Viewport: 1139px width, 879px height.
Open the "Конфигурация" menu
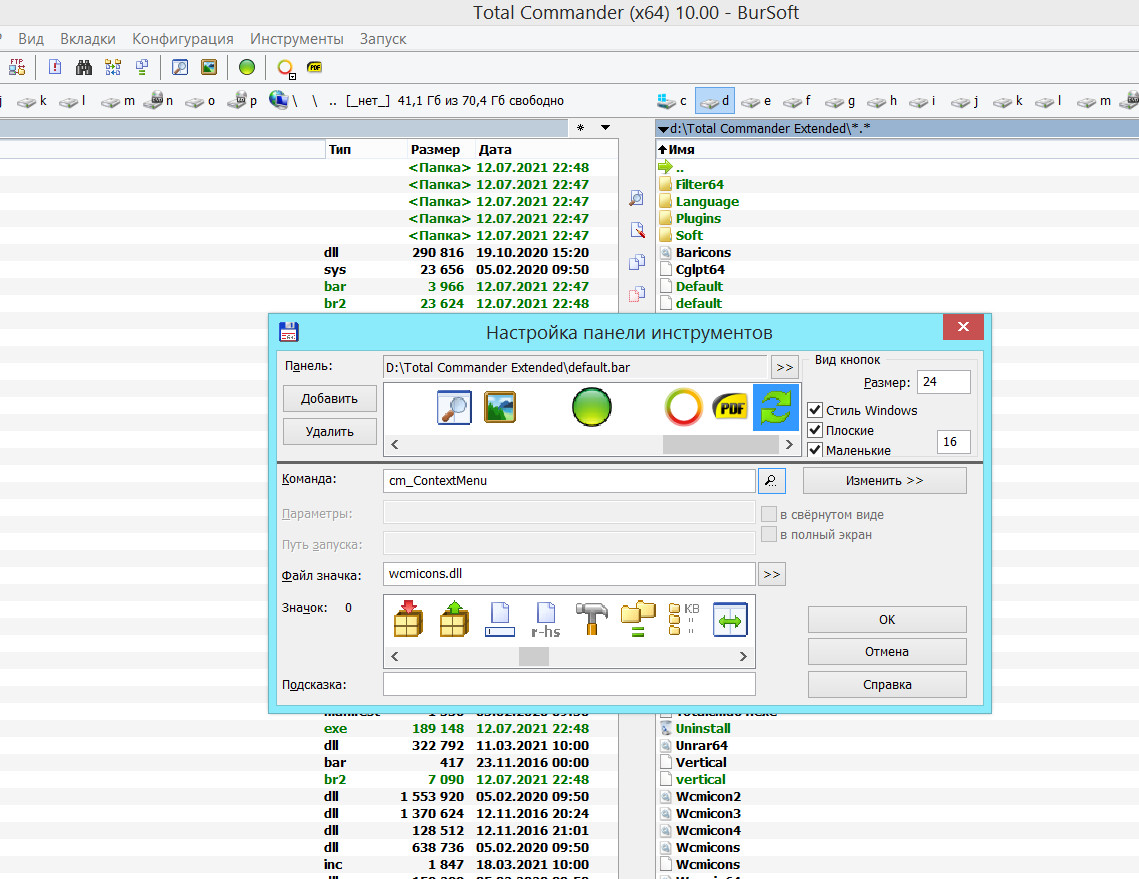coord(183,39)
